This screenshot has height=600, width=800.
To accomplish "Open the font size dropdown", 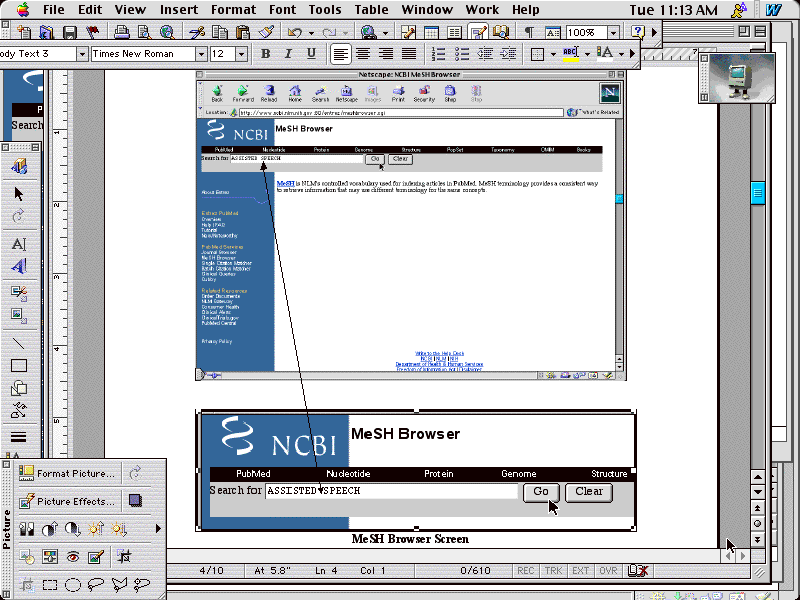I will 241,54.
